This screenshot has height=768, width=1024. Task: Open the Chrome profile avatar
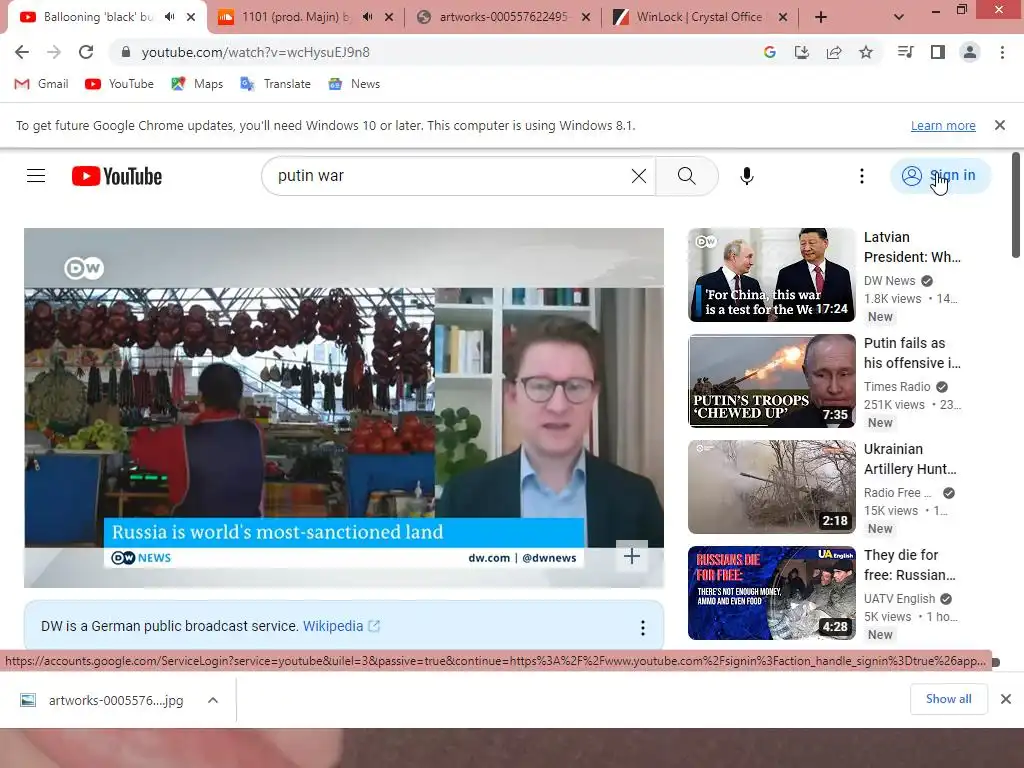[x=970, y=52]
